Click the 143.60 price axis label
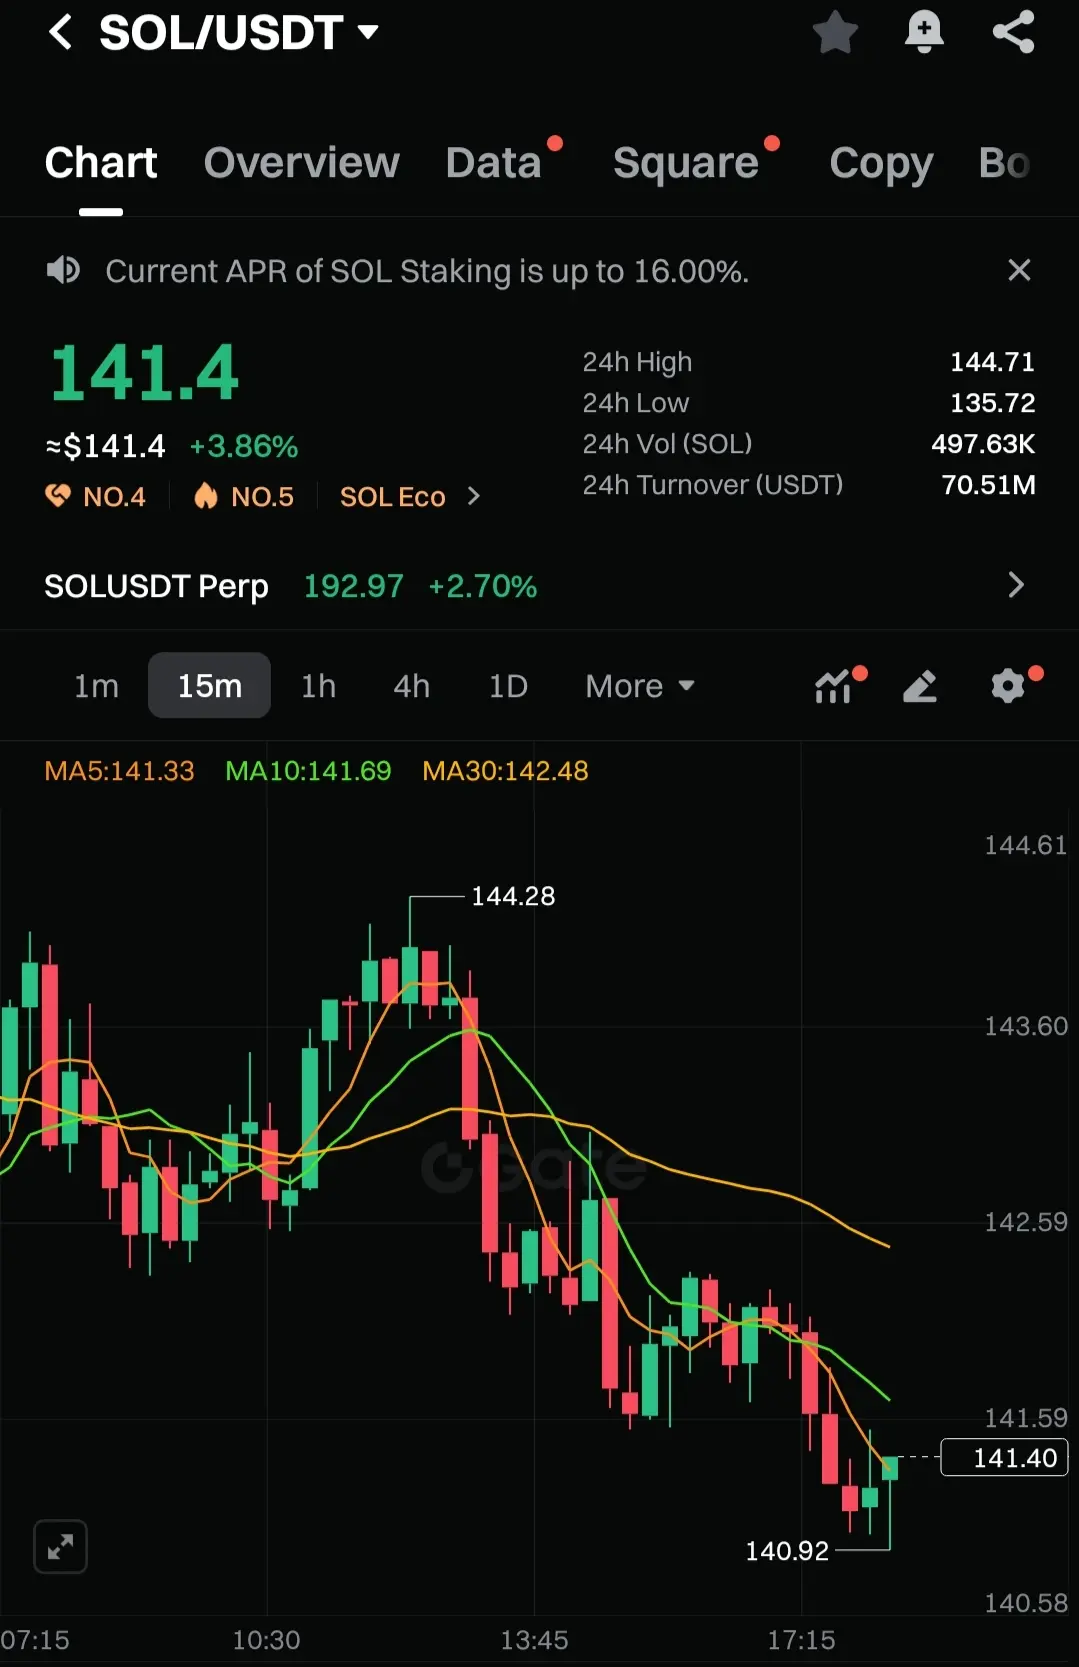Image resolution: width=1079 pixels, height=1667 pixels. (1026, 1026)
